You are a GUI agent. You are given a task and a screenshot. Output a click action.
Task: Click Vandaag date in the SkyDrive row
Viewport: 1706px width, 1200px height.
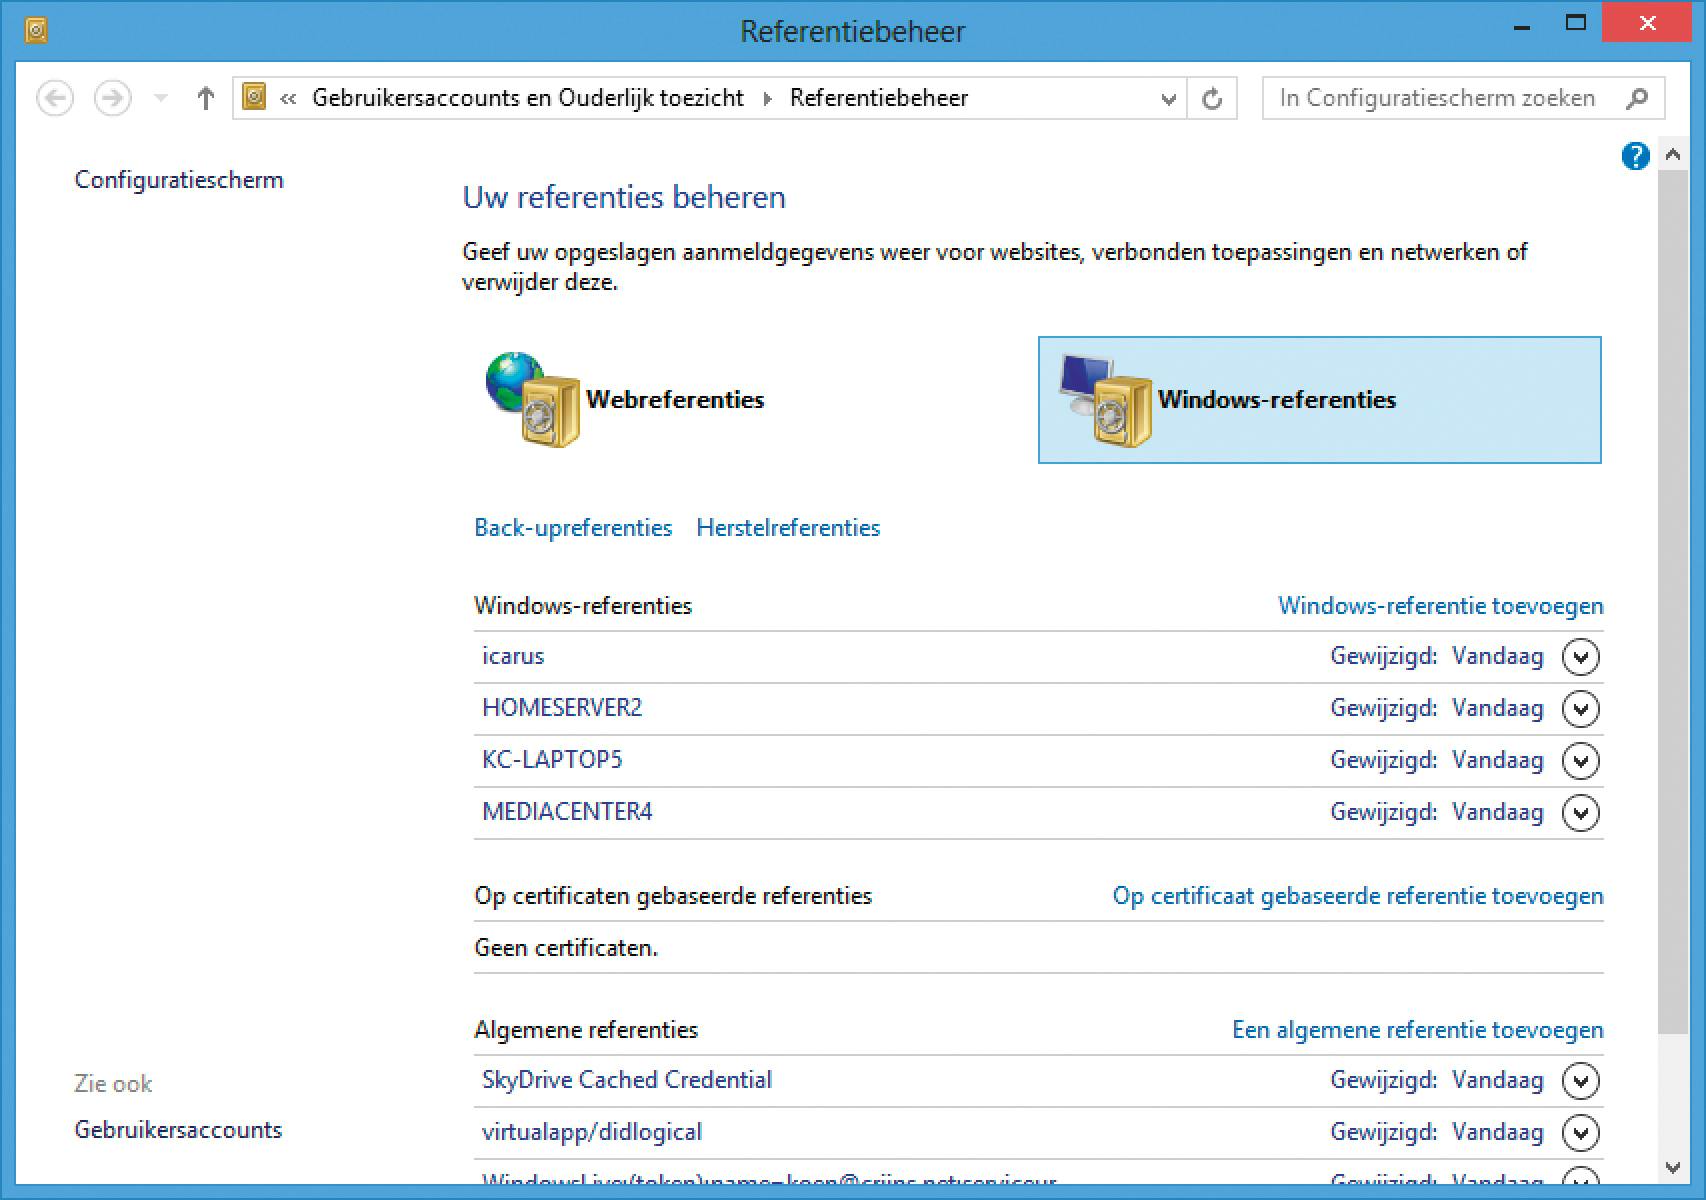1497,1081
